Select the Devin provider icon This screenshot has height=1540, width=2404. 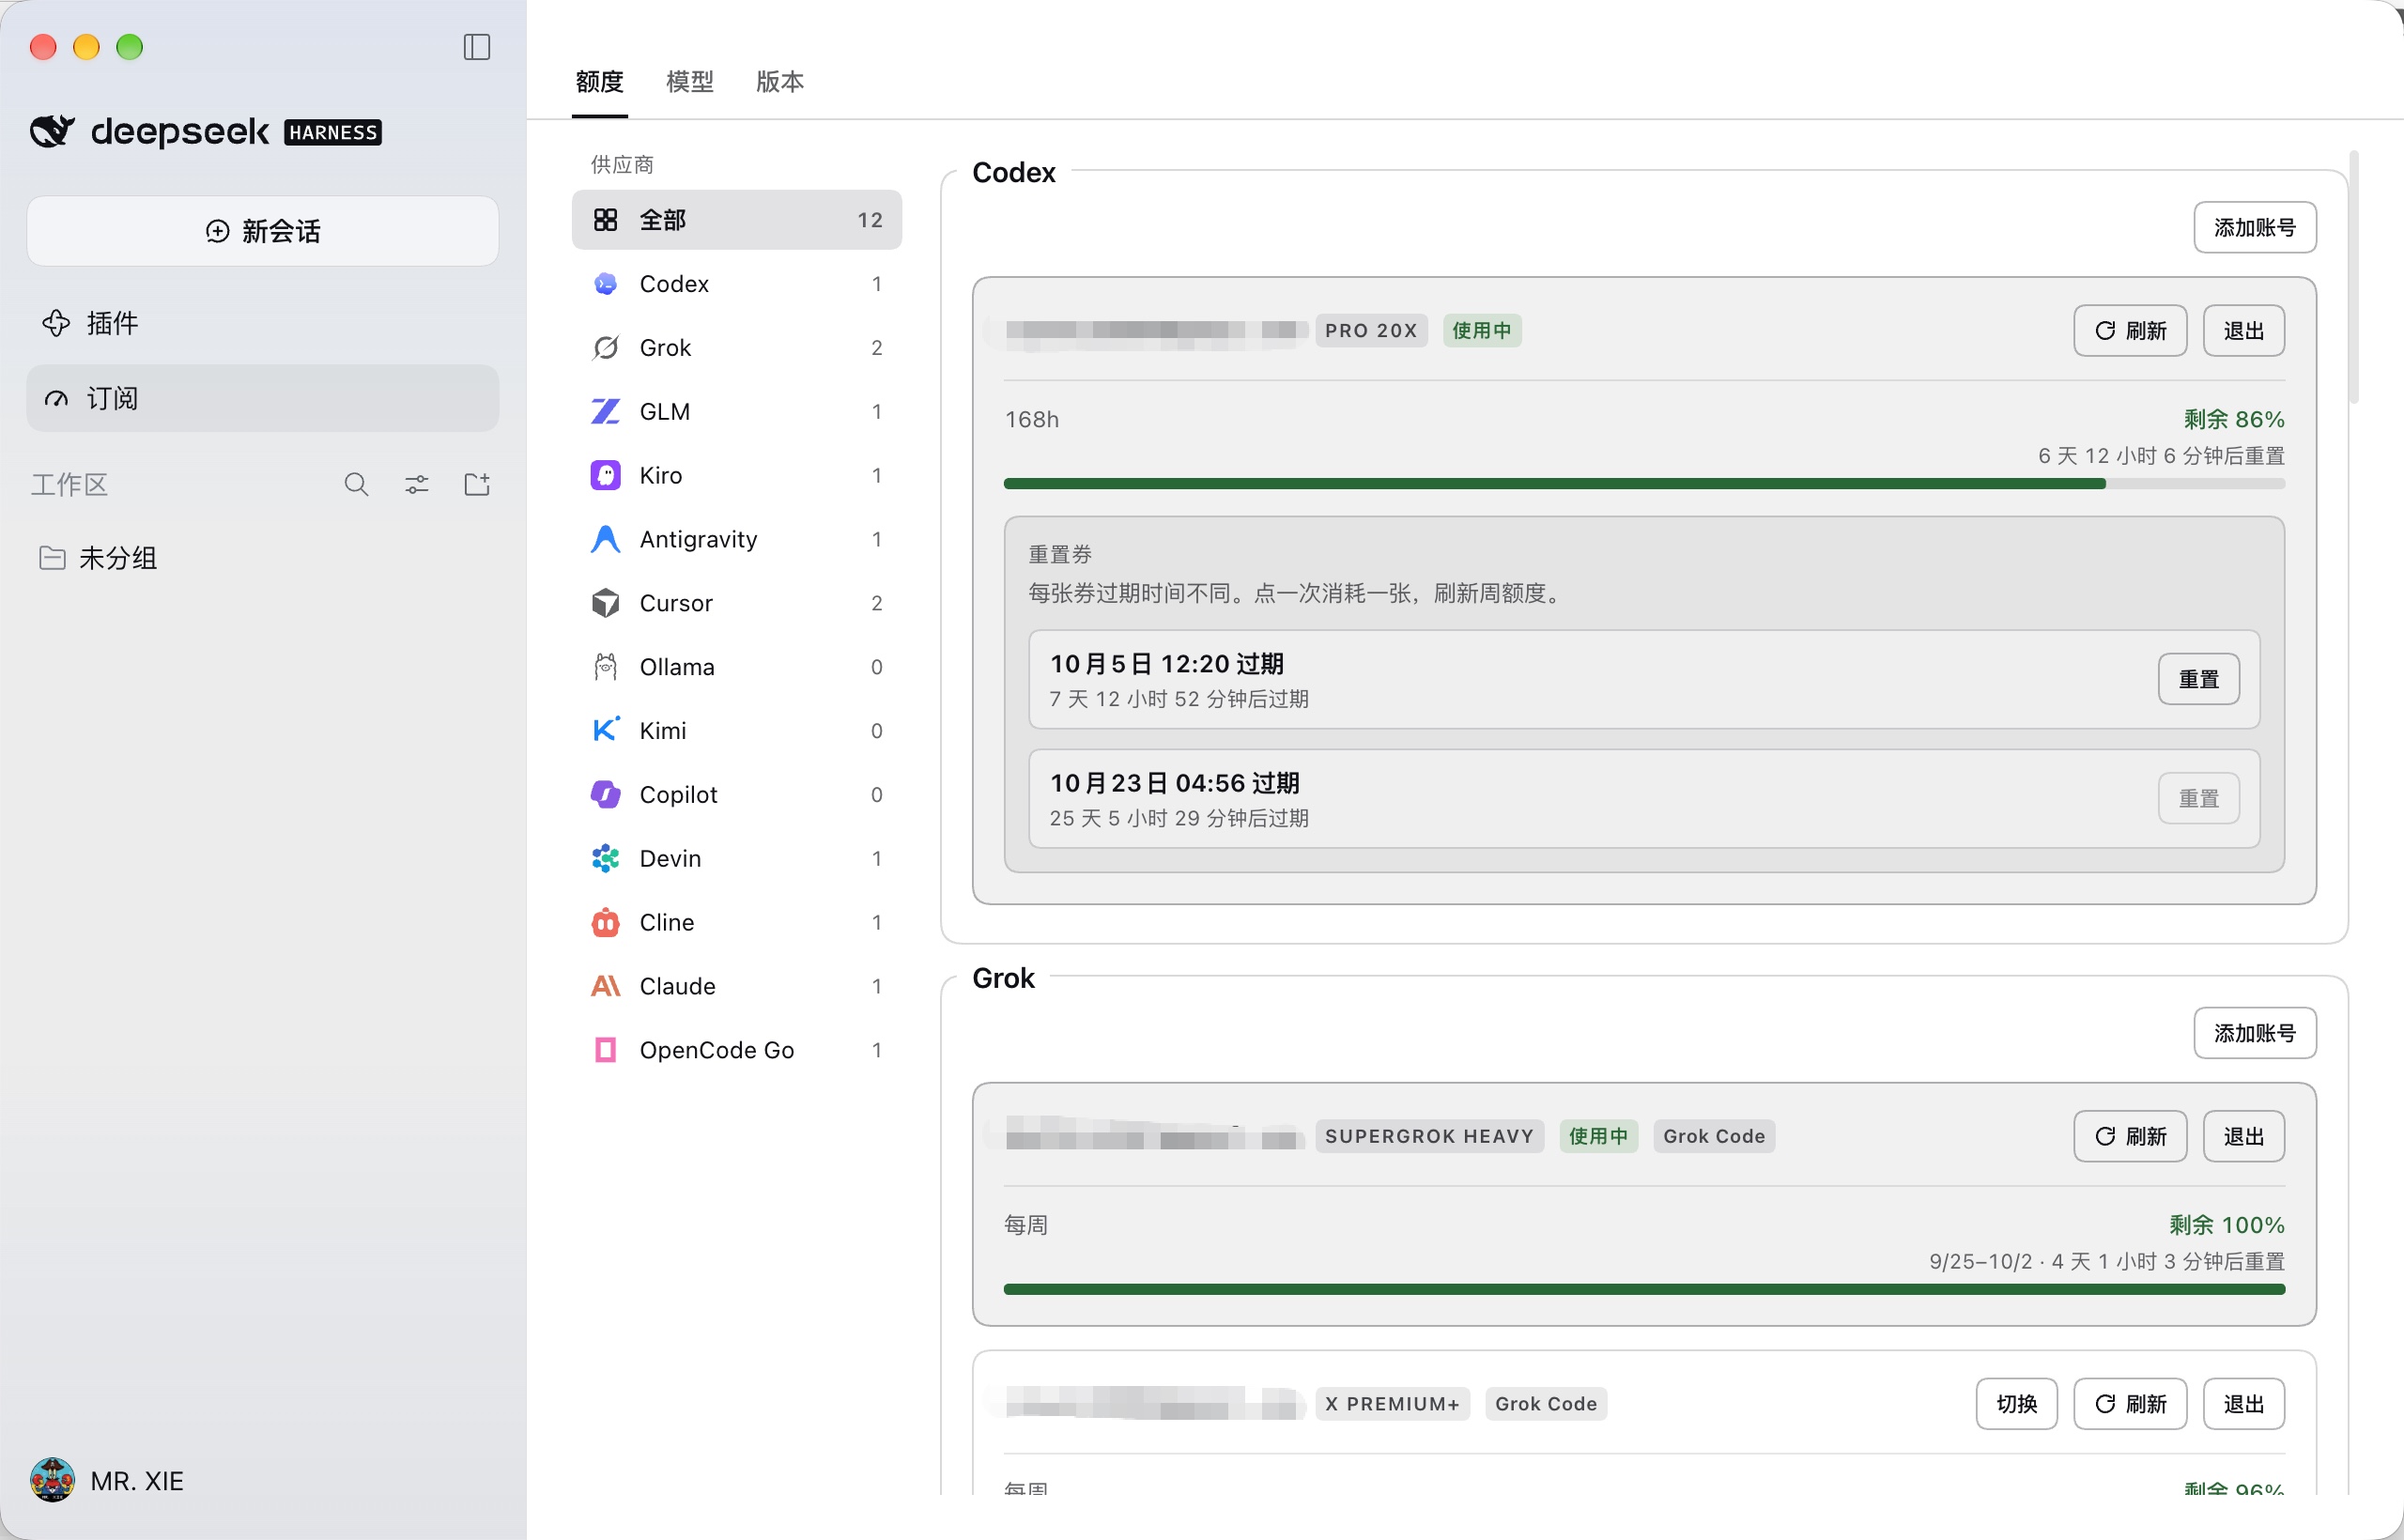(x=605, y=859)
